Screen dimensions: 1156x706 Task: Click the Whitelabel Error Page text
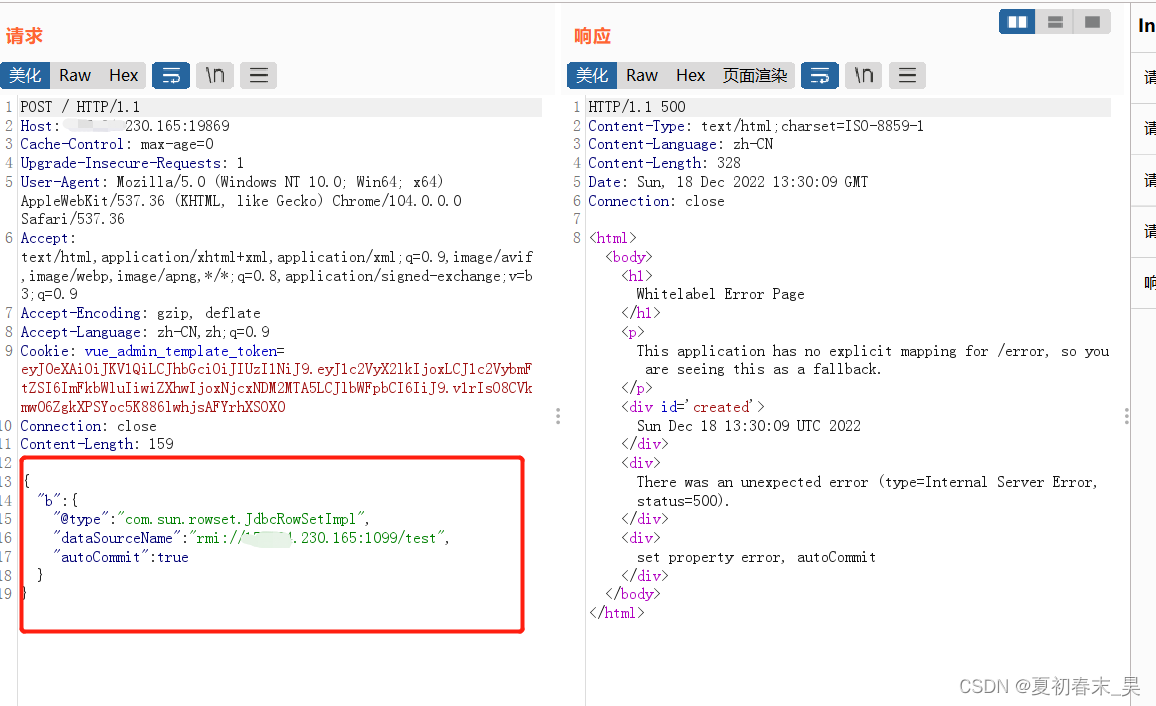click(x=720, y=294)
